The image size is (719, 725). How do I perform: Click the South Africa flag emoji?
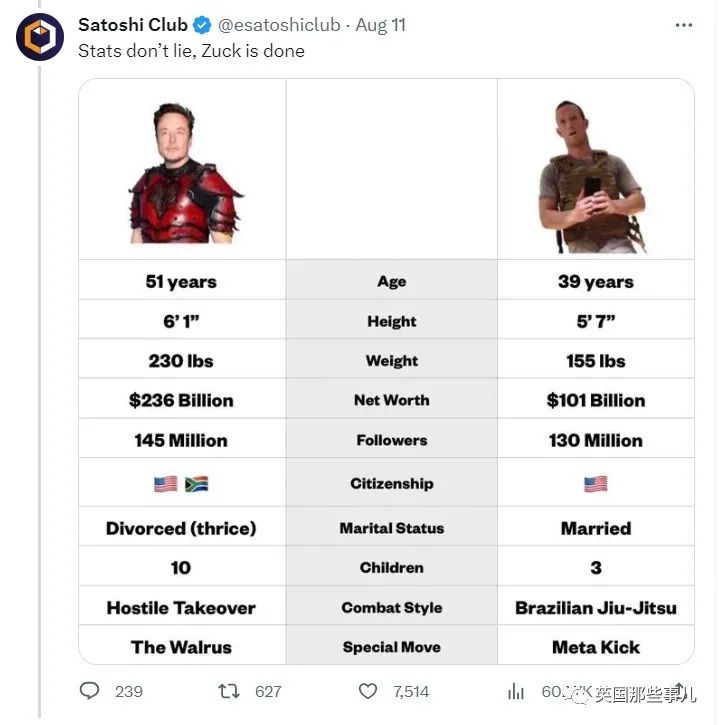click(x=197, y=484)
